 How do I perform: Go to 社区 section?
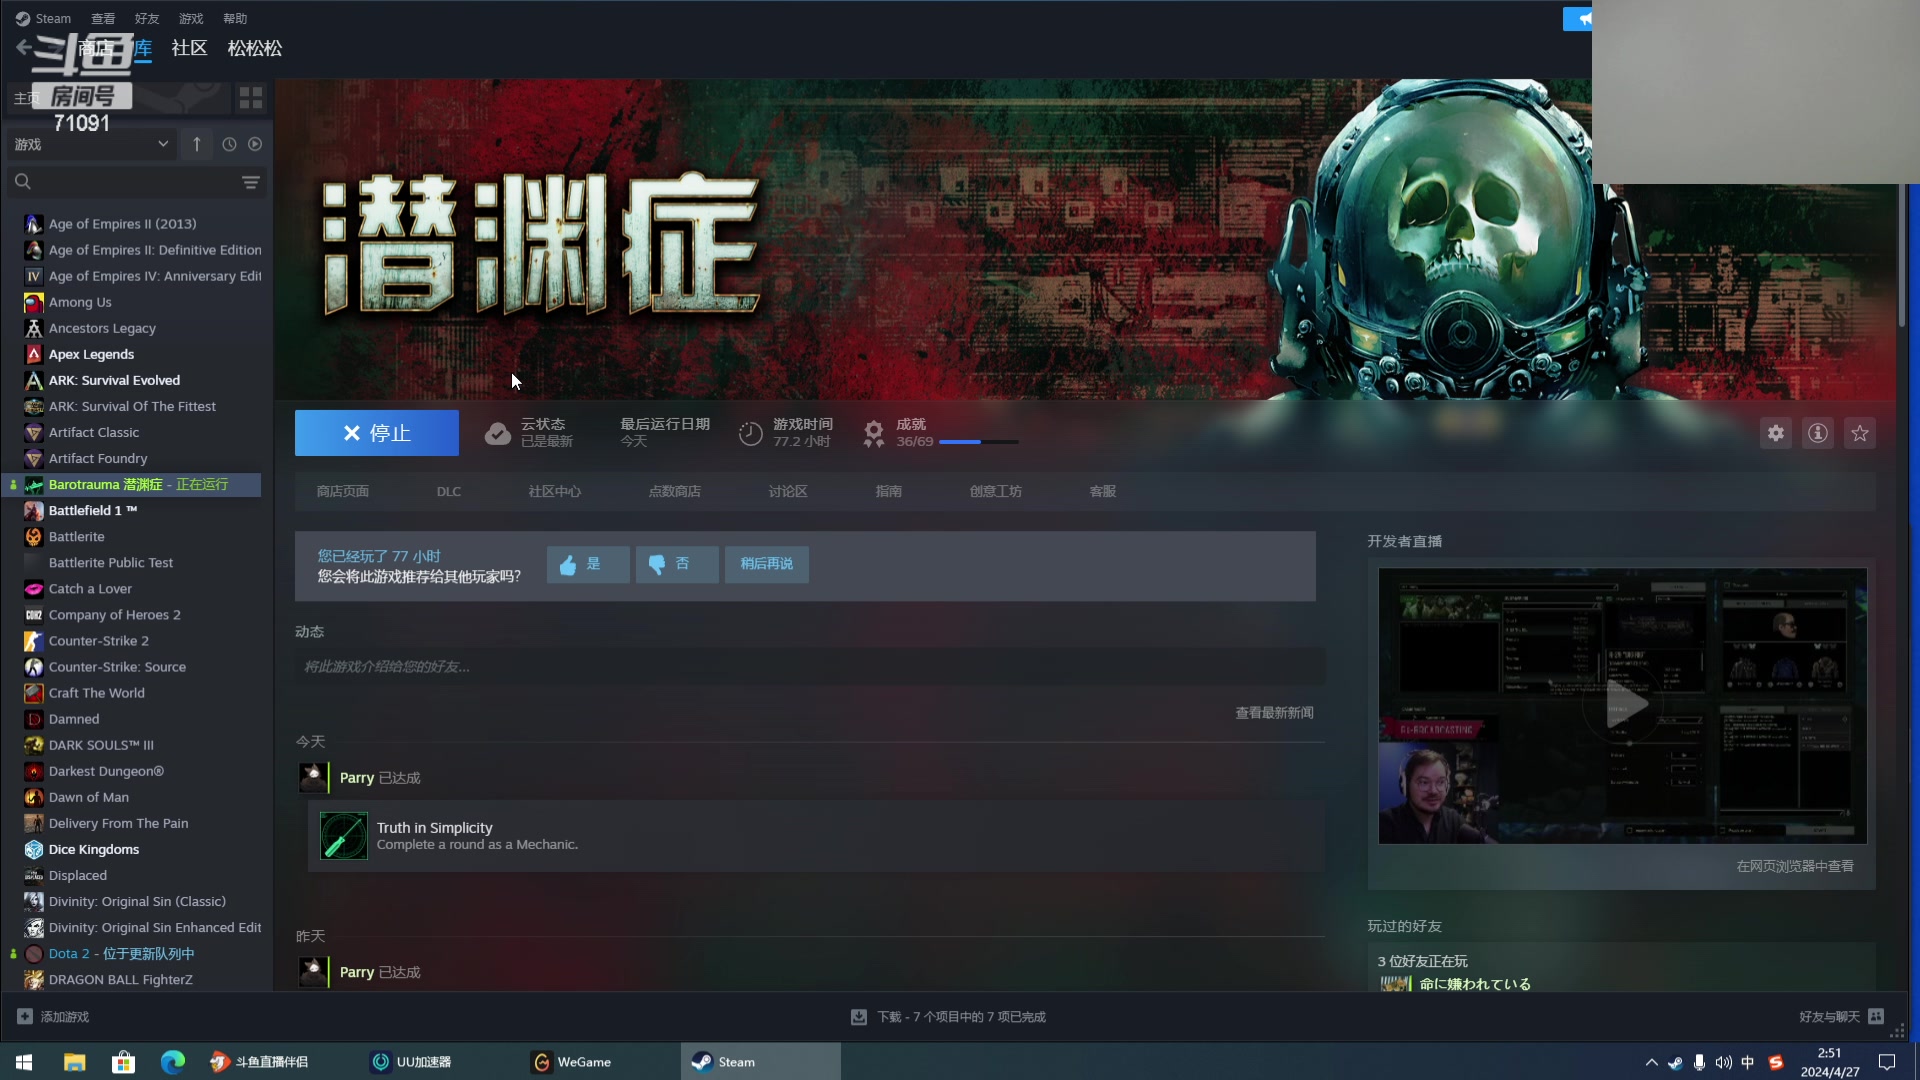pos(189,48)
